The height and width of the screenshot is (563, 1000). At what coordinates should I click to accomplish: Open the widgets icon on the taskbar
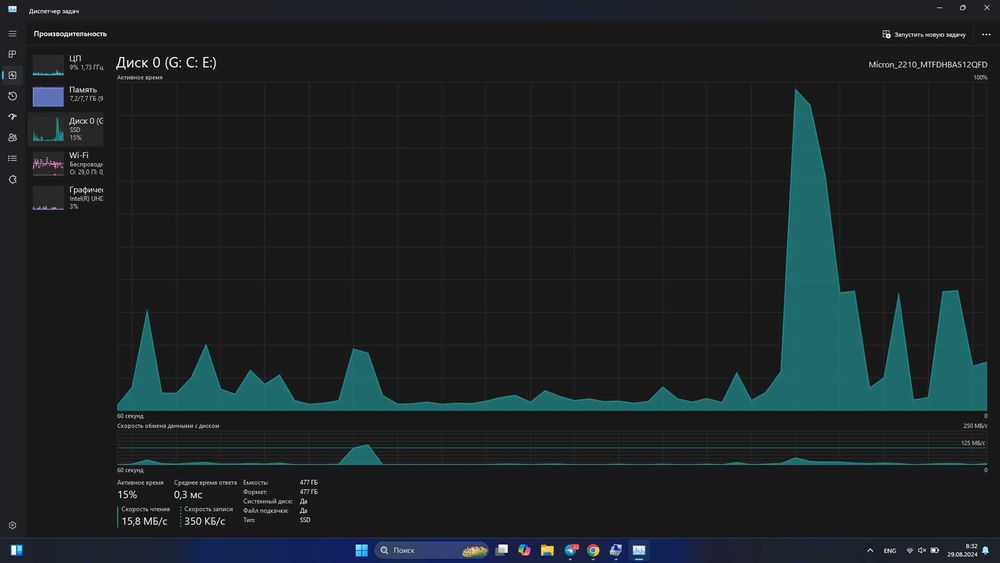pyautogui.click(x=17, y=550)
